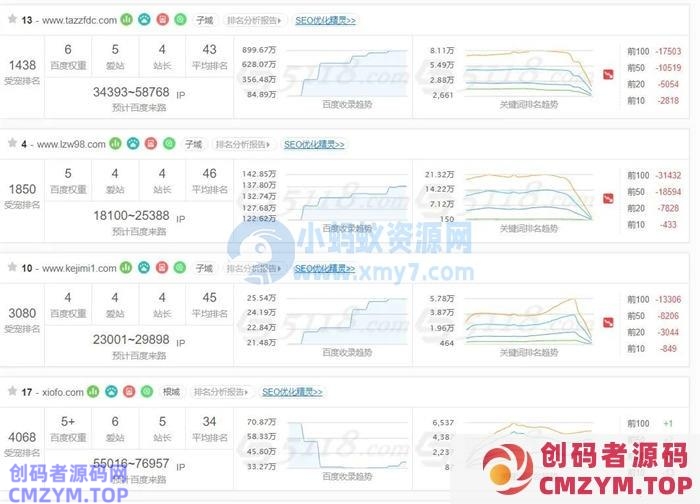Image resolution: width=700 pixels, height=504 pixels.
Task: Expand 排名分析报告 for tazzfdc.com
Action: (x=255, y=20)
